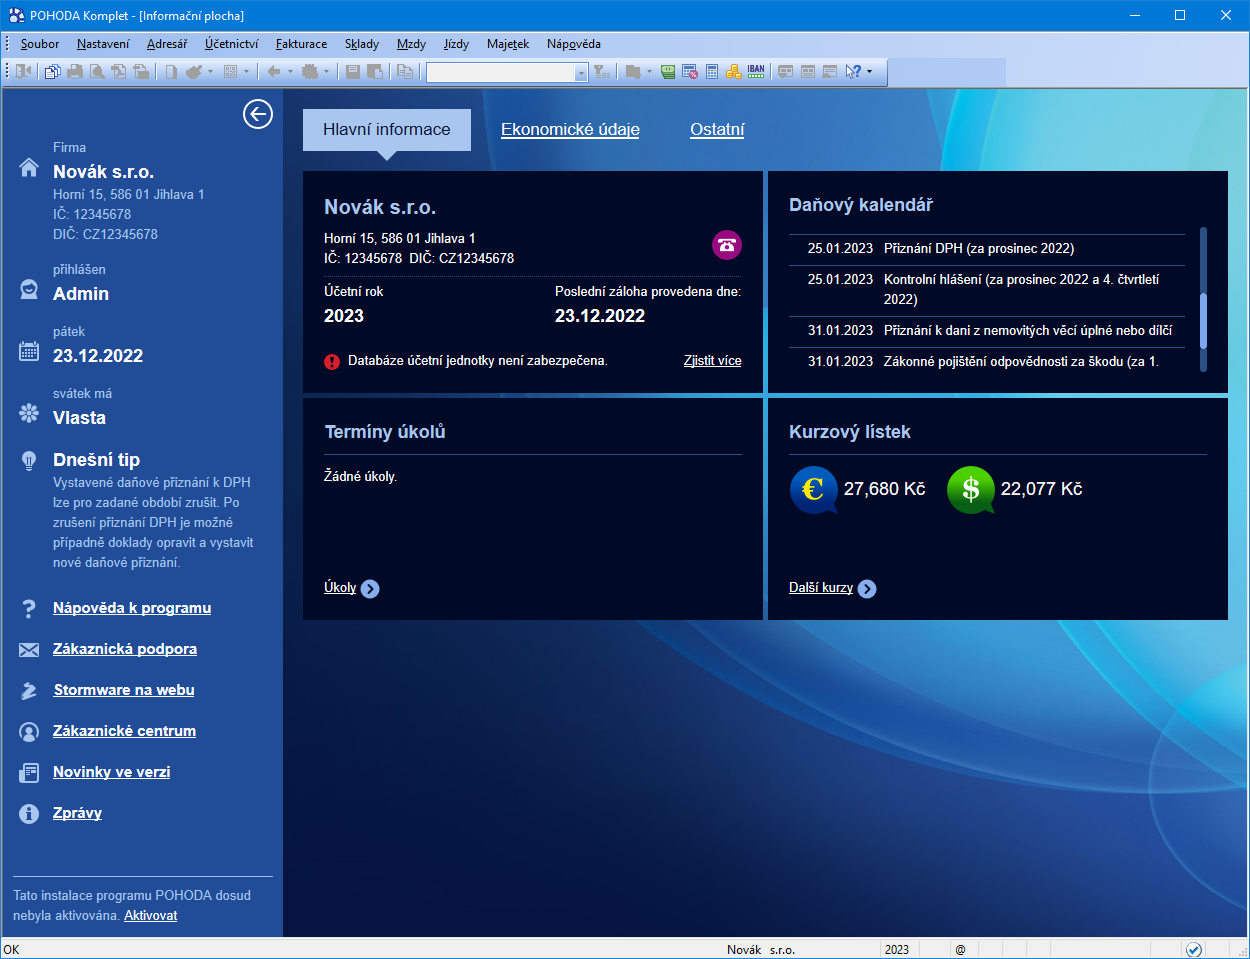This screenshot has width=1250, height=959.
Task: Expand the dropdown arrow beside the QR icon
Action: click(246, 71)
